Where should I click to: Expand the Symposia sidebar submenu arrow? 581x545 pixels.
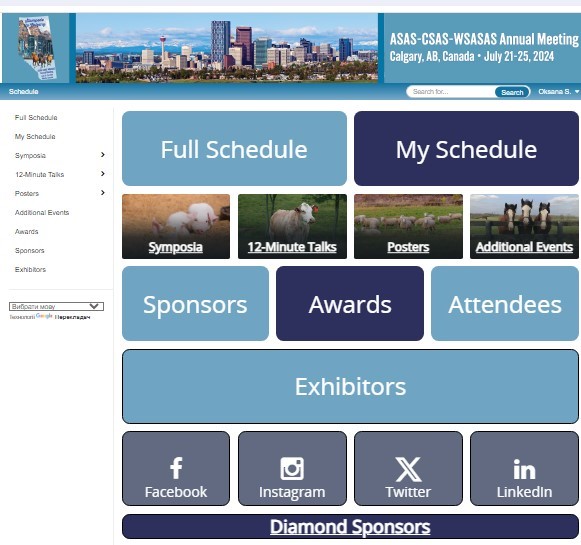[x=103, y=155]
